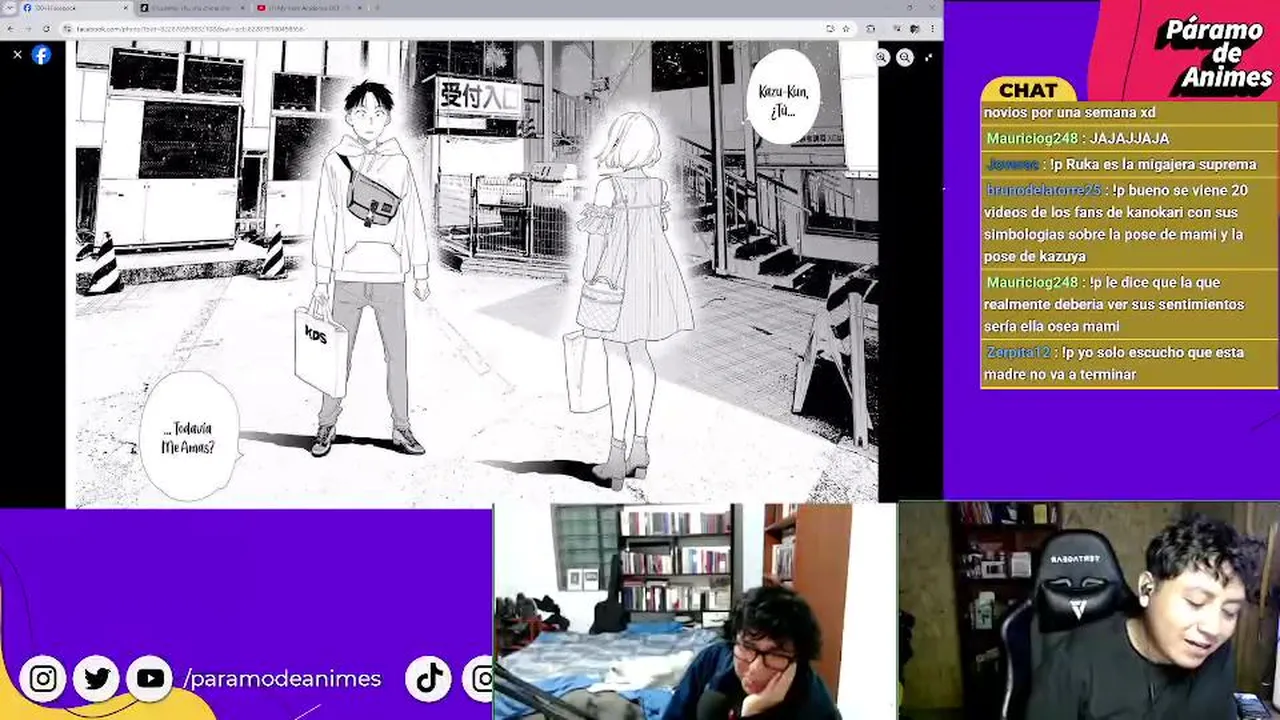The height and width of the screenshot is (720, 1280).
Task: Click the Zarpita12 username in chat
Action: tap(1018, 352)
